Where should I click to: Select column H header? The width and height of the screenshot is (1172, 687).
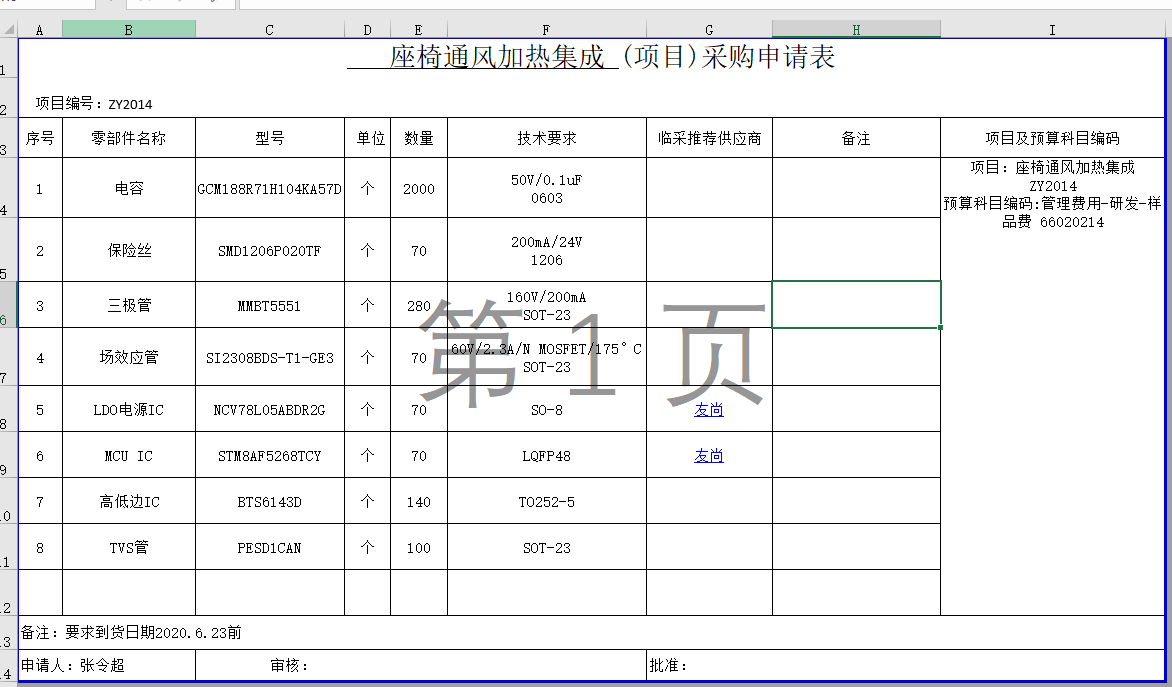click(856, 30)
